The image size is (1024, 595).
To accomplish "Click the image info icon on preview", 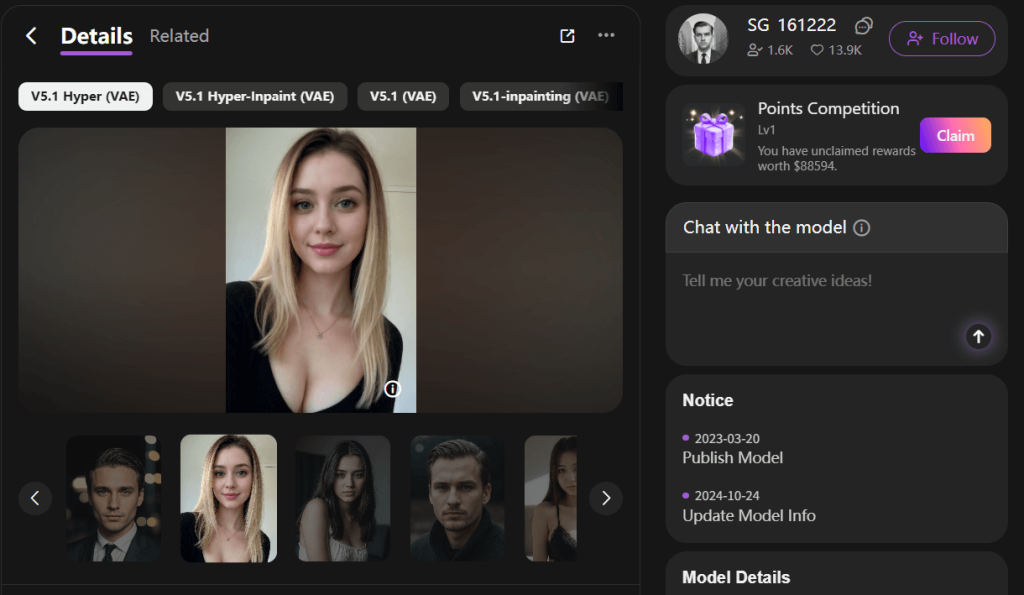I will click(392, 389).
